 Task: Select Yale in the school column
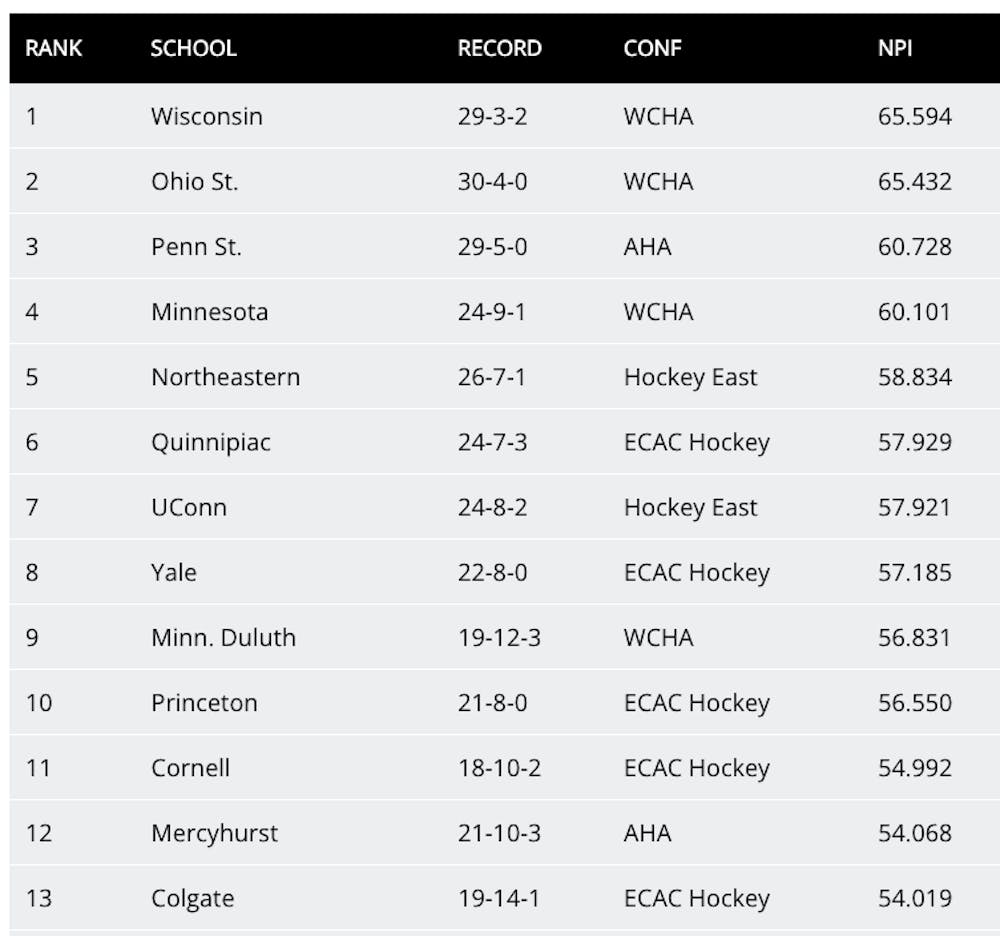pyautogui.click(x=174, y=572)
